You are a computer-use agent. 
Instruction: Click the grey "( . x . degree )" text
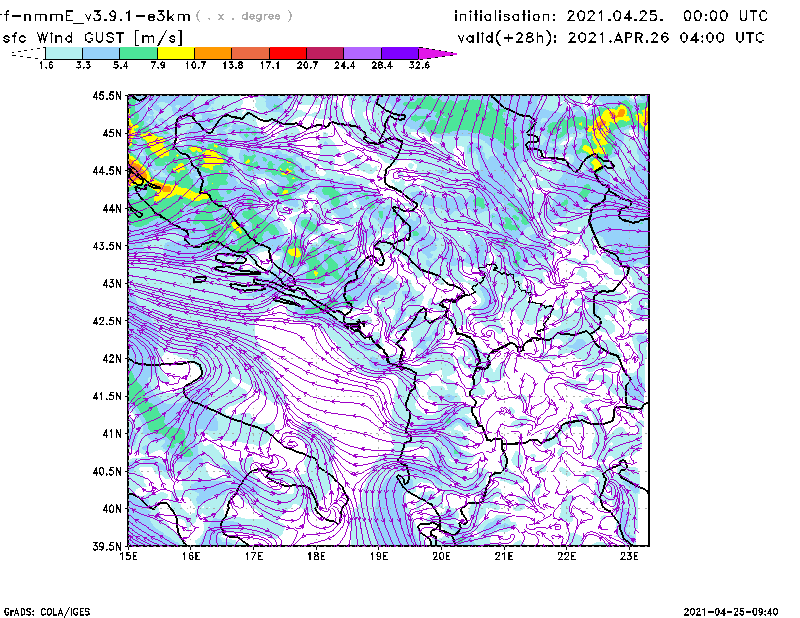coord(244,16)
